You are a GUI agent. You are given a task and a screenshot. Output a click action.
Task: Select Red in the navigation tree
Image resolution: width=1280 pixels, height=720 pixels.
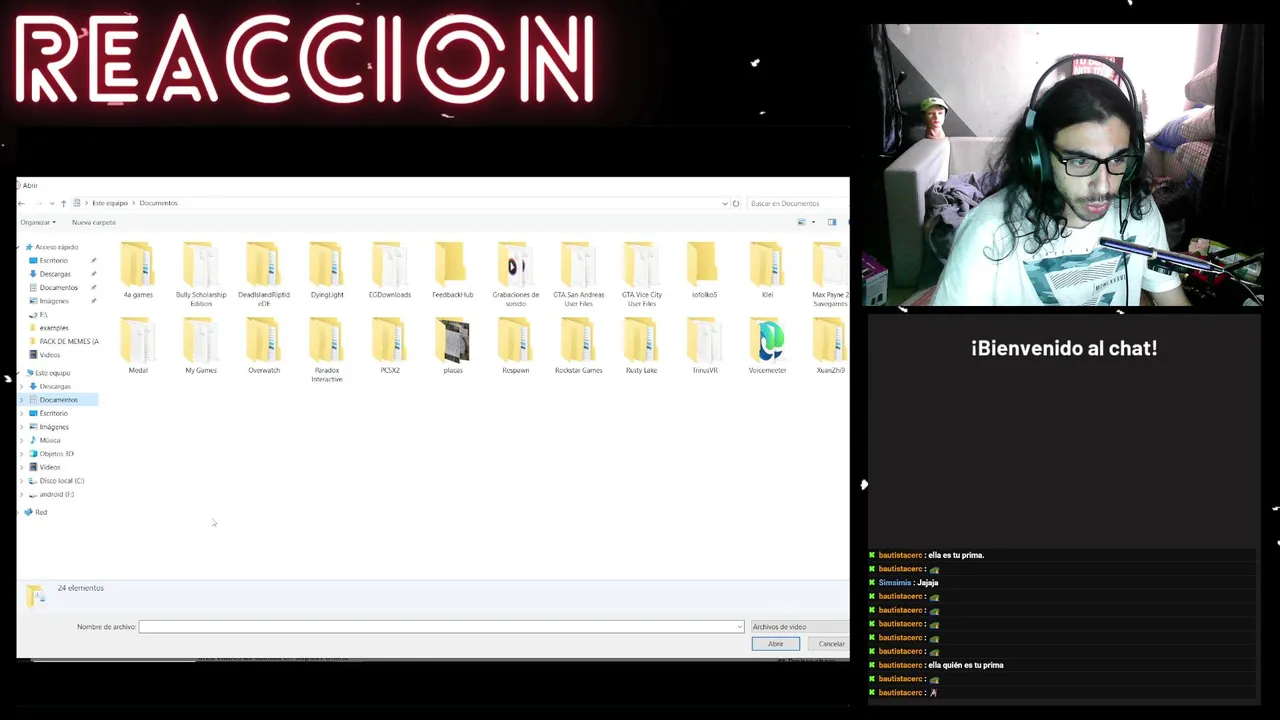point(40,512)
